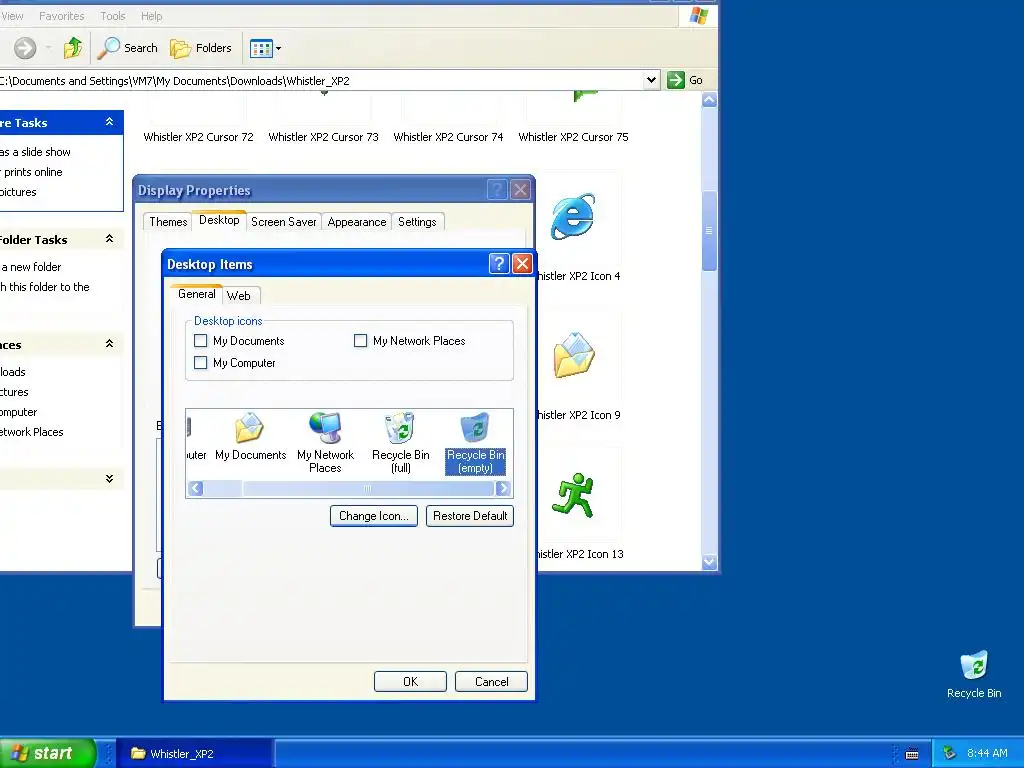Click the Restore Default button

pos(470,516)
